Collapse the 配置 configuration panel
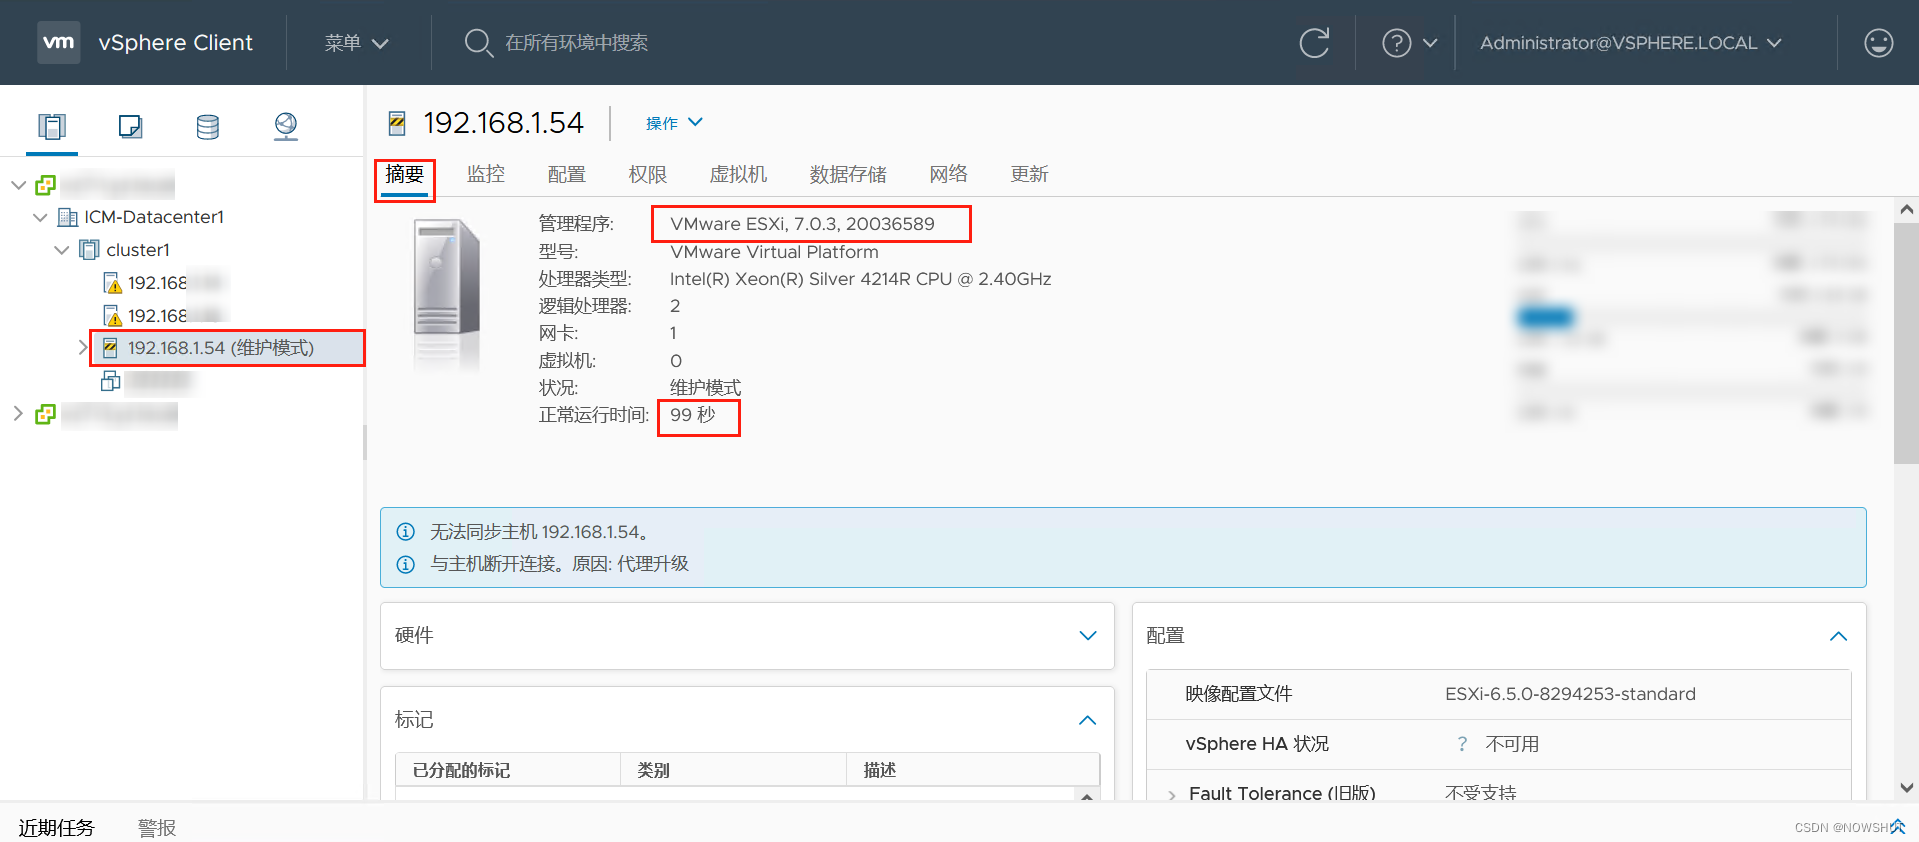1919x842 pixels. pyautogui.click(x=1838, y=636)
